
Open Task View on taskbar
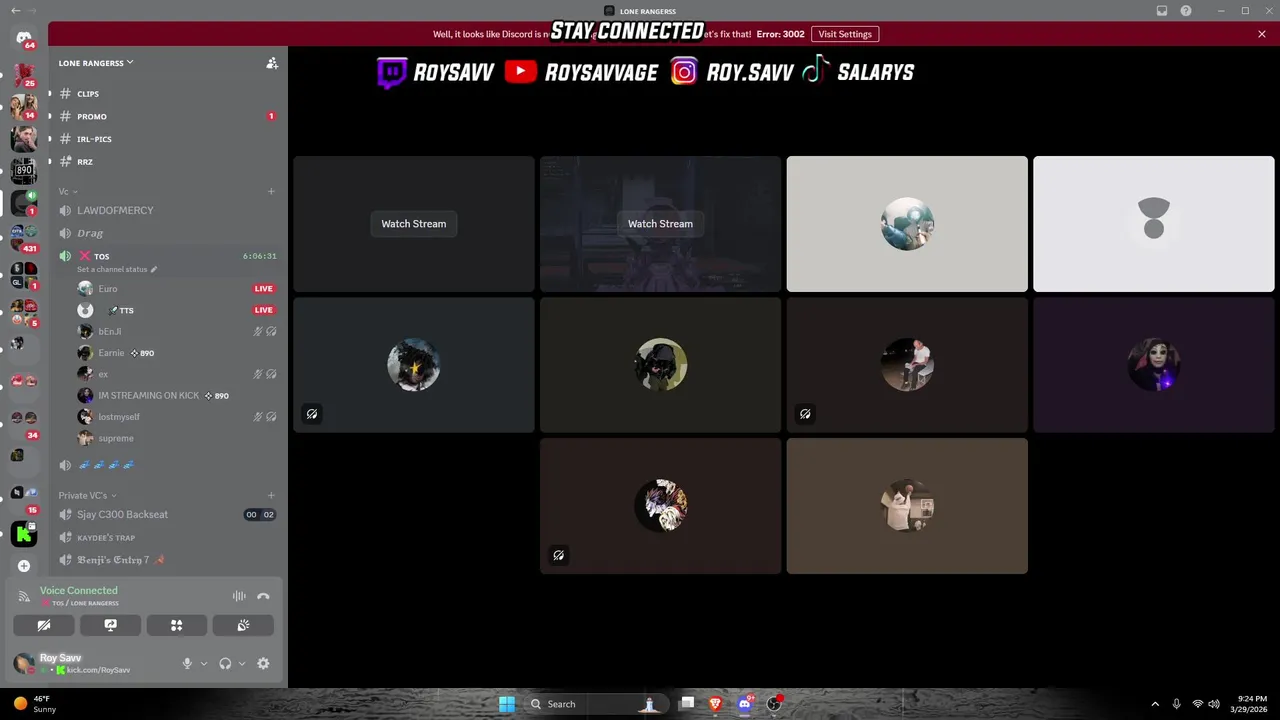coord(687,704)
